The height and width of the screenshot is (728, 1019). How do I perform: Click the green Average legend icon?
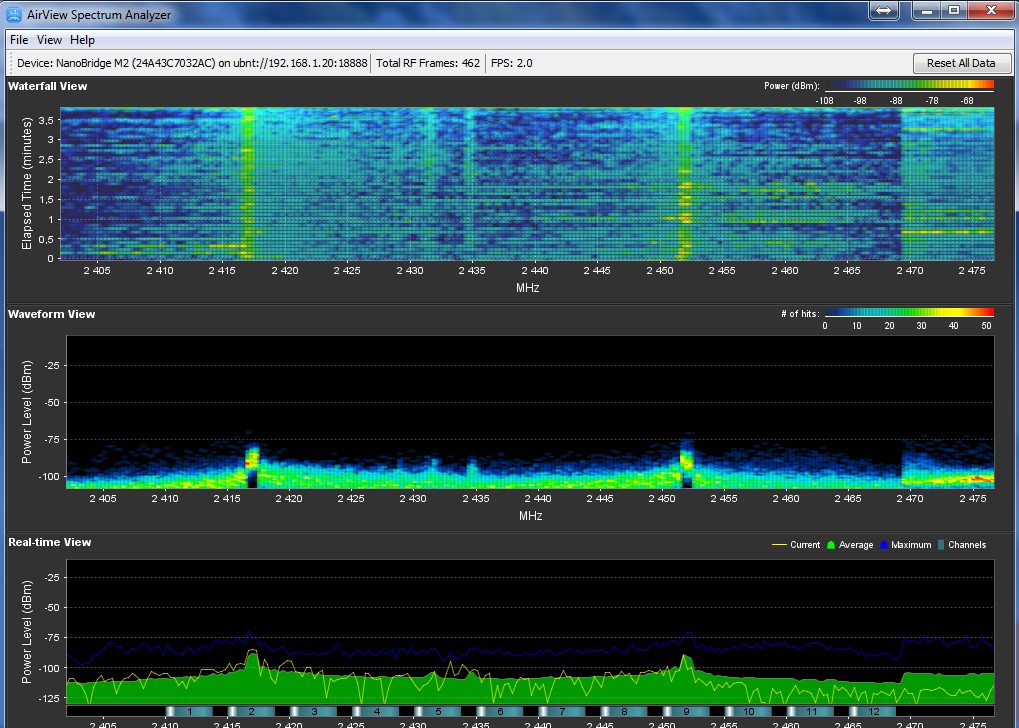(830, 545)
